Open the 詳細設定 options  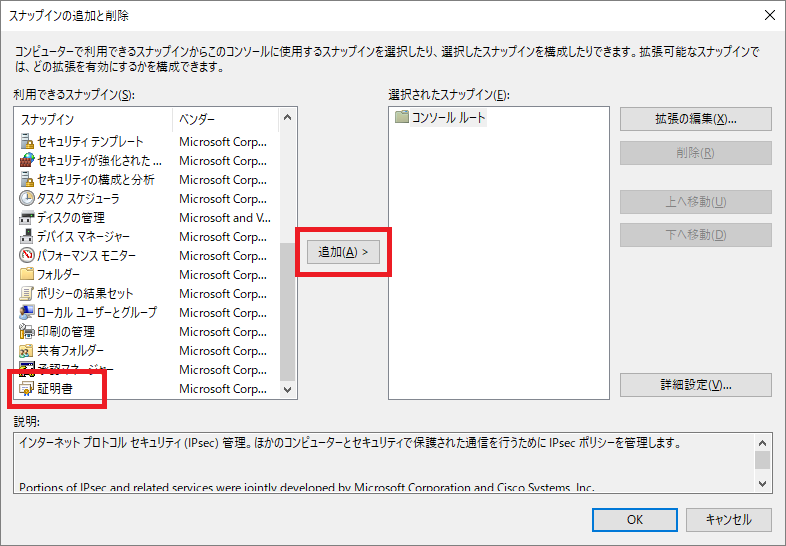pos(695,385)
